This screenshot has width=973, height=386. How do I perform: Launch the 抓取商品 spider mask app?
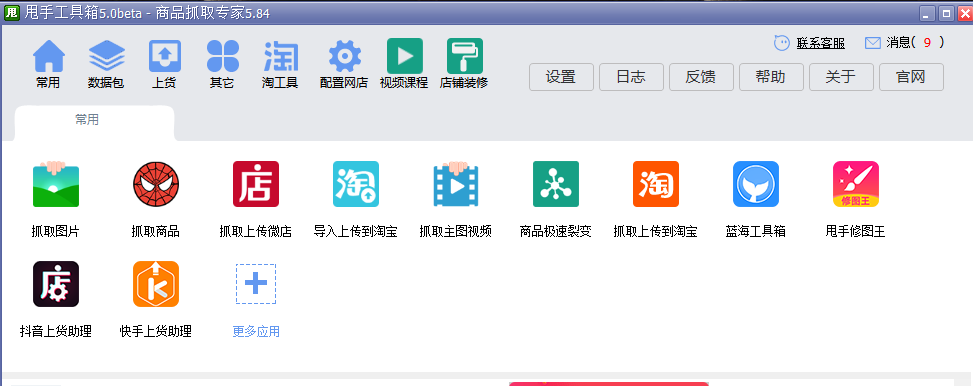pos(156,184)
